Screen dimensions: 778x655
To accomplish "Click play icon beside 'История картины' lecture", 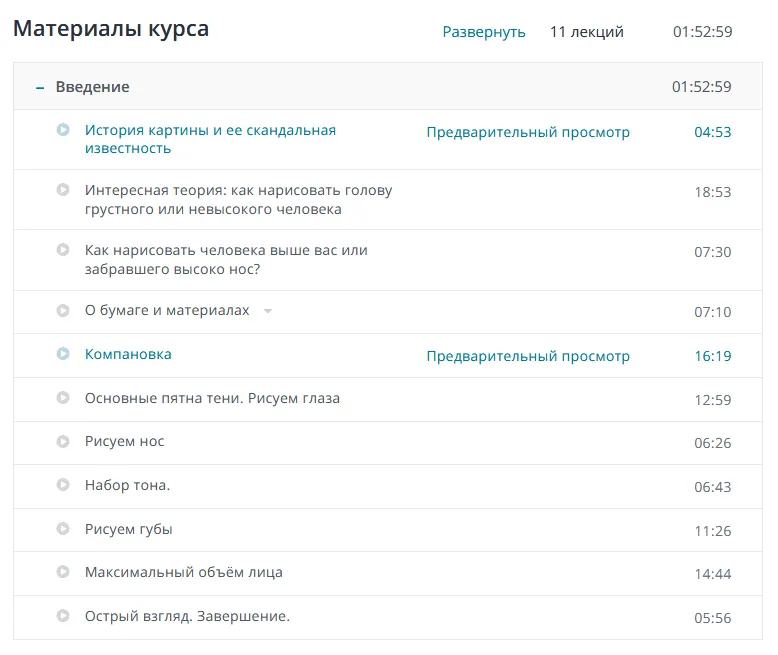I will [63, 130].
